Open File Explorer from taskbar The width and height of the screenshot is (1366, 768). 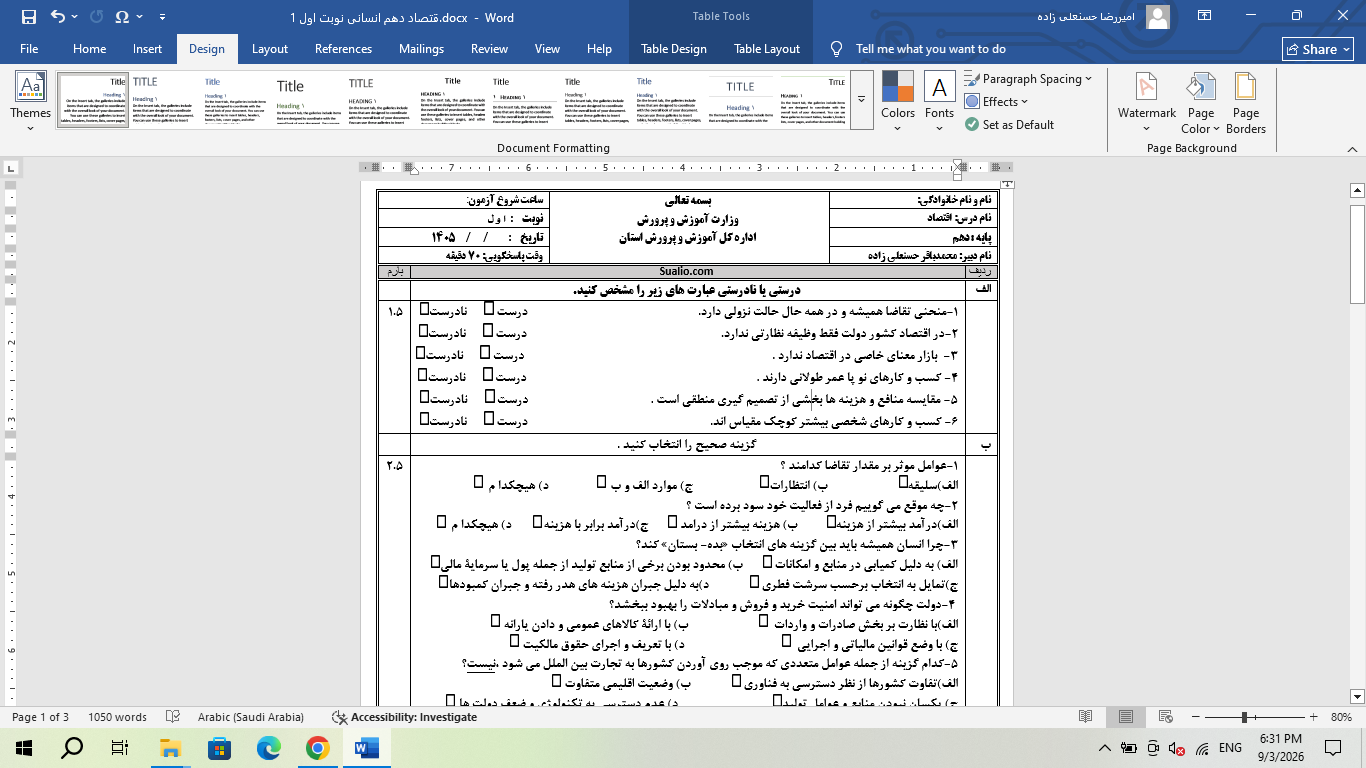(x=170, y=747)
